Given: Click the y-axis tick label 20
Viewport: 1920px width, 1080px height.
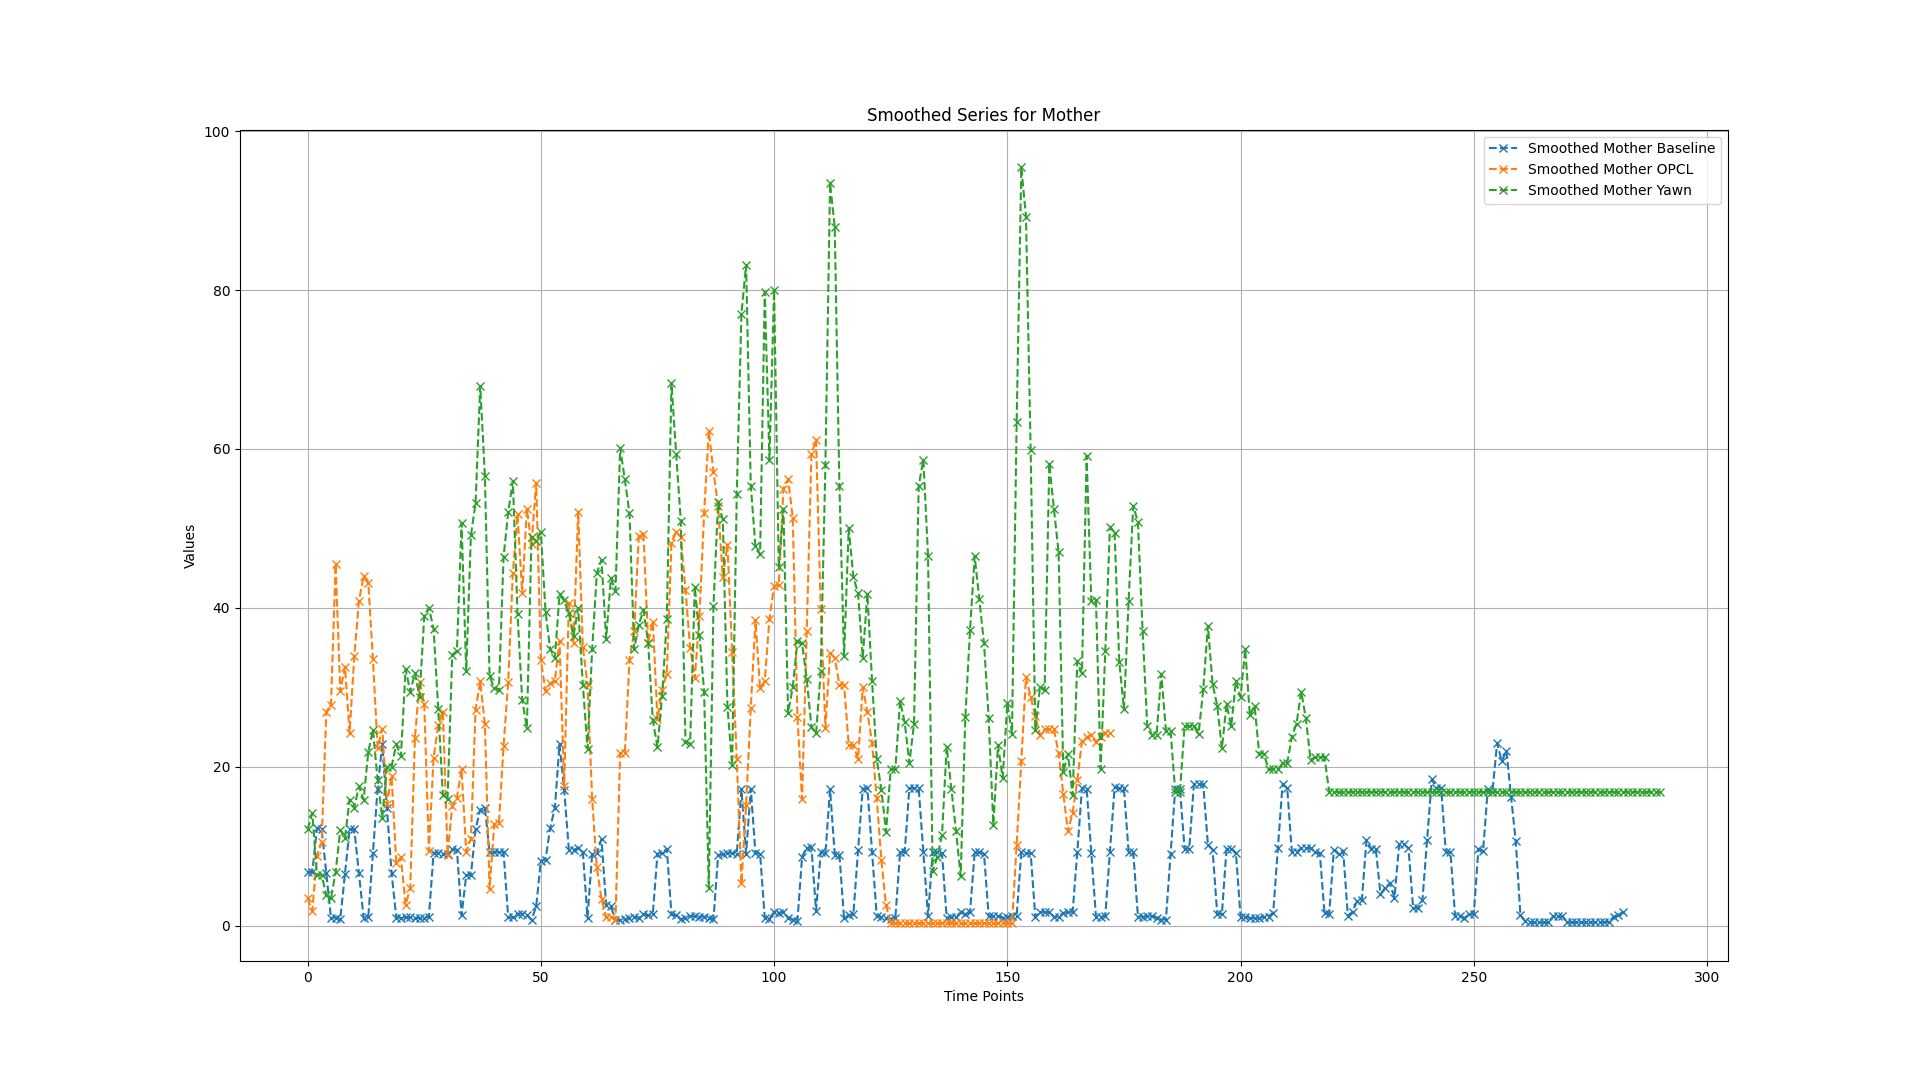Looking at the screenshot, I should click(x=220, y=767).
